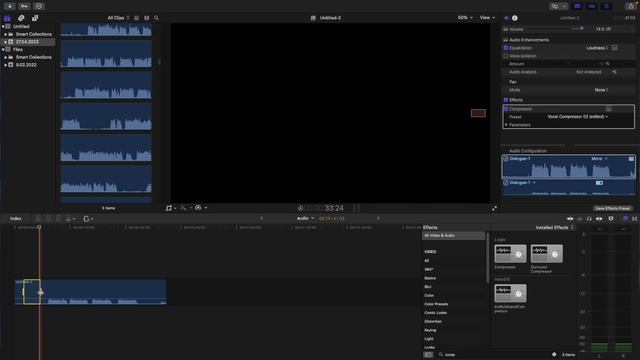Disable the Compressor effect checkbox
This screenshot has height=360, width=640.
[x=506, y=109]
